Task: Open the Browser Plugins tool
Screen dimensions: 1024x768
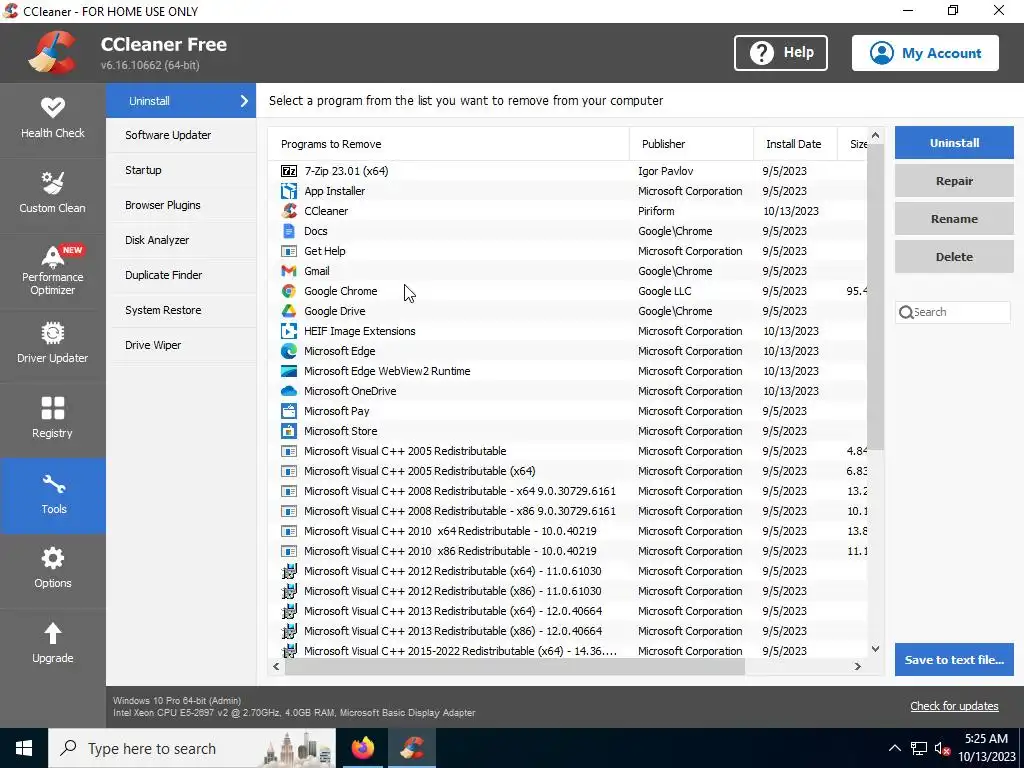Action: point(181,205)
